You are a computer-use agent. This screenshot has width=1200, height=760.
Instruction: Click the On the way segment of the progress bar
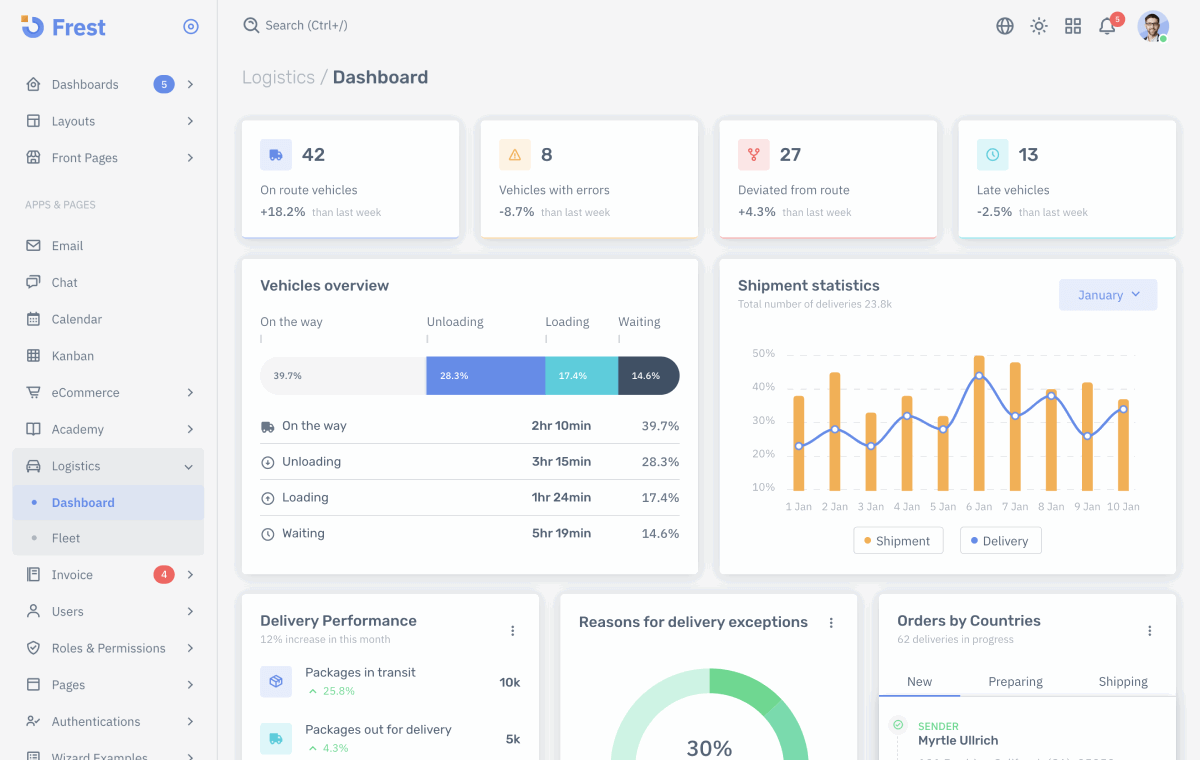click(340, 375)
